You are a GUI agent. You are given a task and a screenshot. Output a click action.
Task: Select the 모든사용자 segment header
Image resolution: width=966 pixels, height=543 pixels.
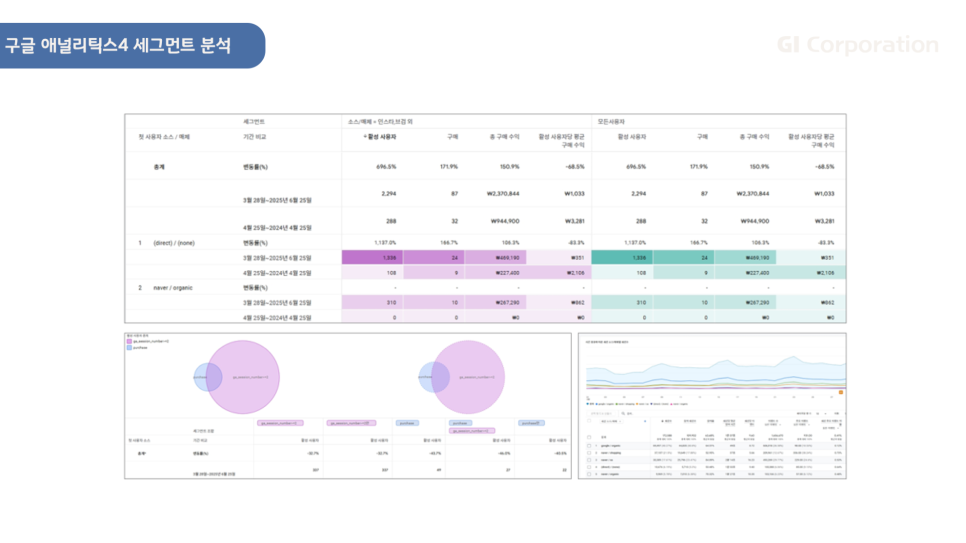pyautogui.click(x=611, y=122)
